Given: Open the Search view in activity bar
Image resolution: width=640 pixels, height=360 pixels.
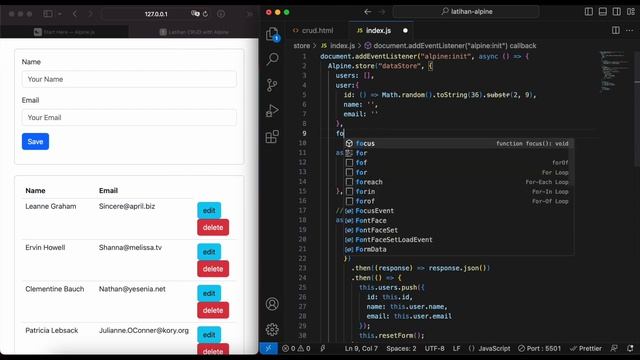Looking at the screenshot, I should click(x=272, y=59).
